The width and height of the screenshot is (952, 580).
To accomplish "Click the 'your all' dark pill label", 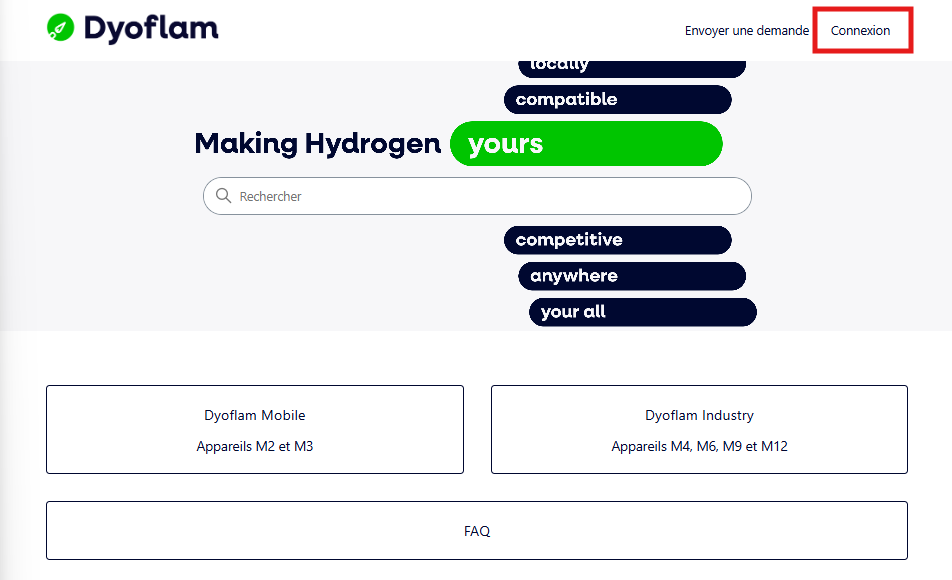I will click(643, 312).
